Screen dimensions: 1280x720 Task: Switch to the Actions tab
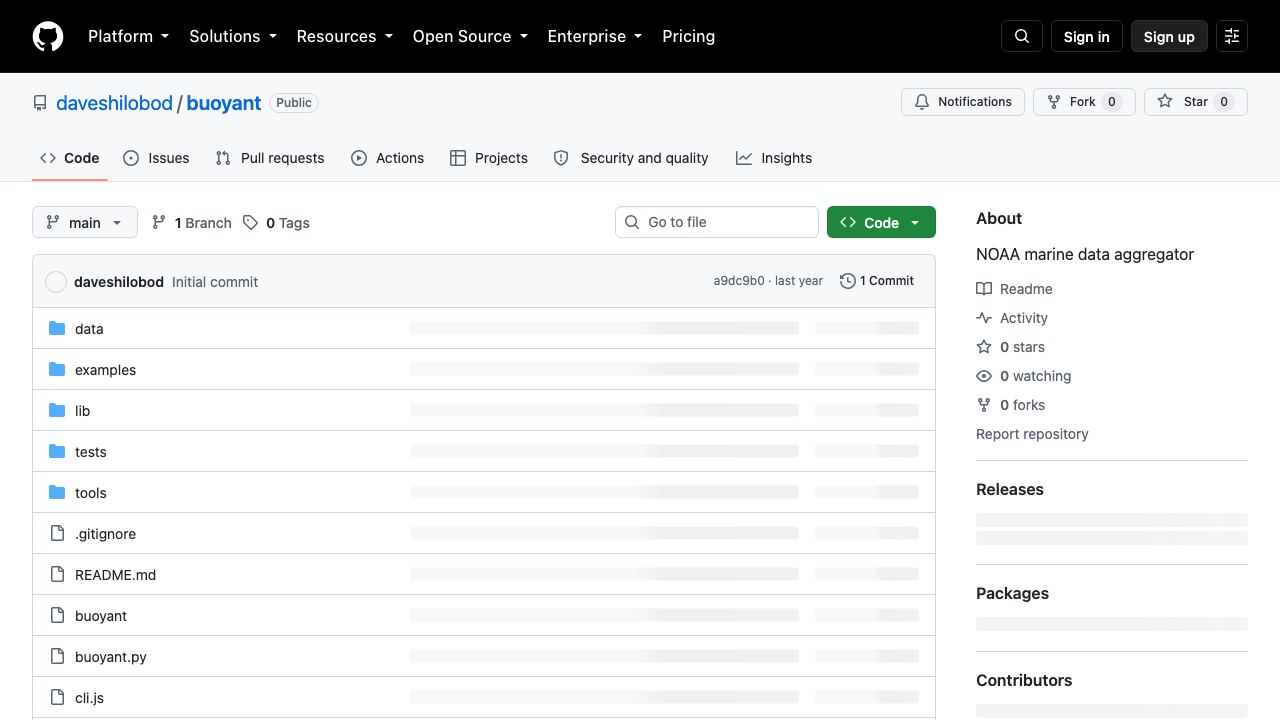tap(388, 158)
